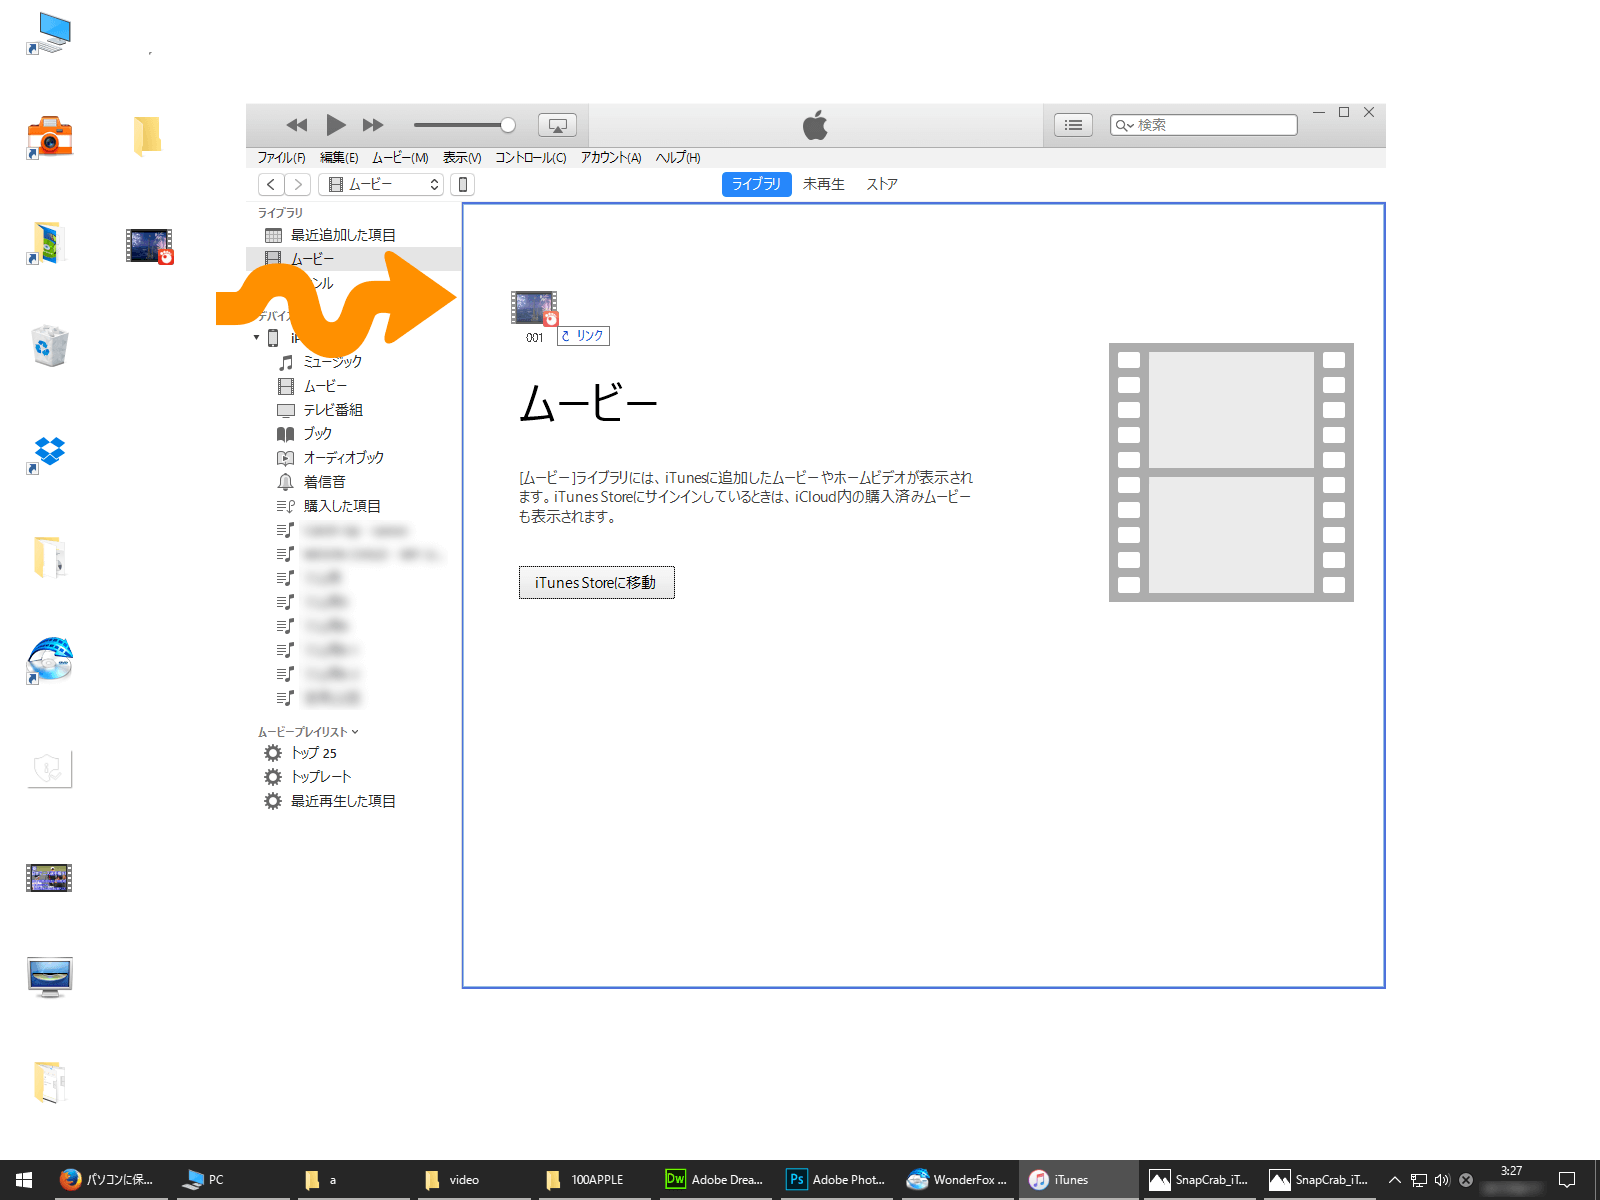1600x1200 pixels.
Task: Switch to the ストア tab
Action: (882, 184)
